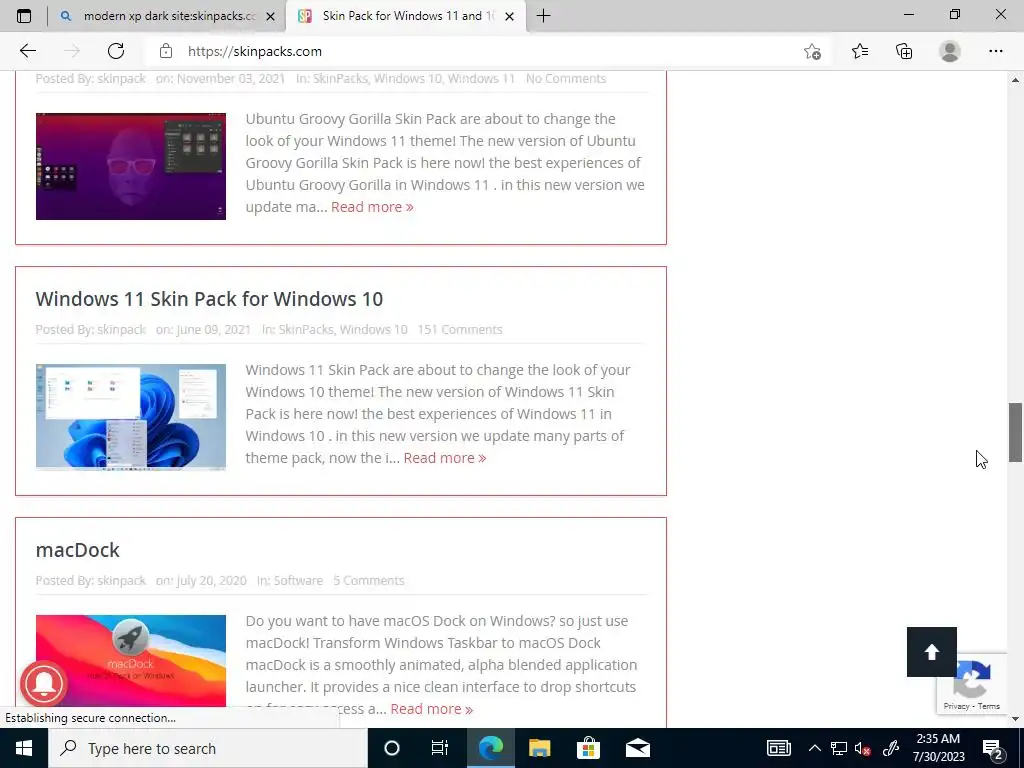Open the '5 Comments' link

[x=368, y=580]
